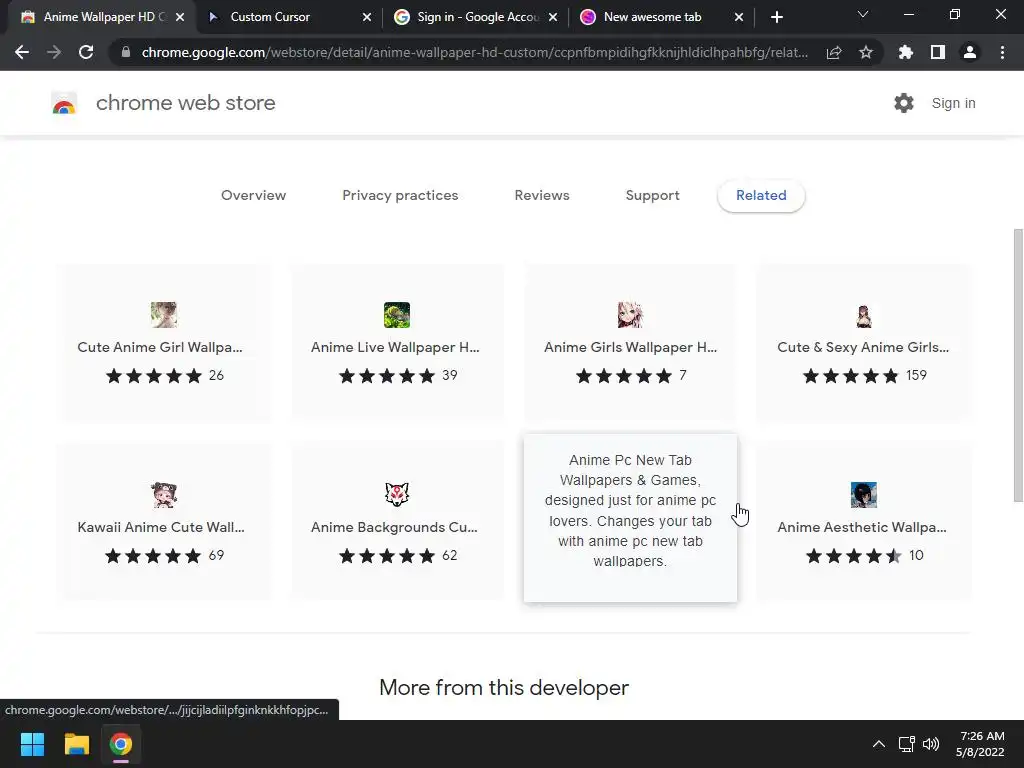The height and width of the screenshot is (768, 1024).
Task: Click the More from this developer heading
Action: click(x=504, y=688)
